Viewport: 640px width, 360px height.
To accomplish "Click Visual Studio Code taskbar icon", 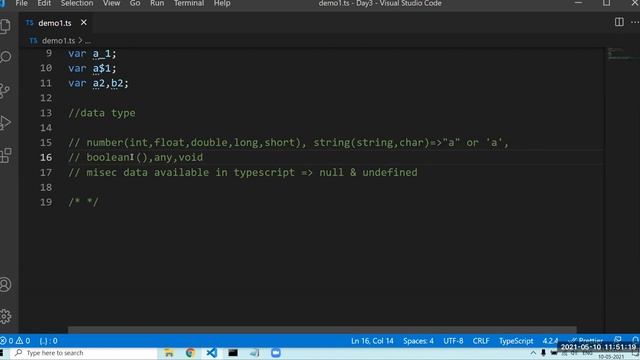I will pos(211,353).
